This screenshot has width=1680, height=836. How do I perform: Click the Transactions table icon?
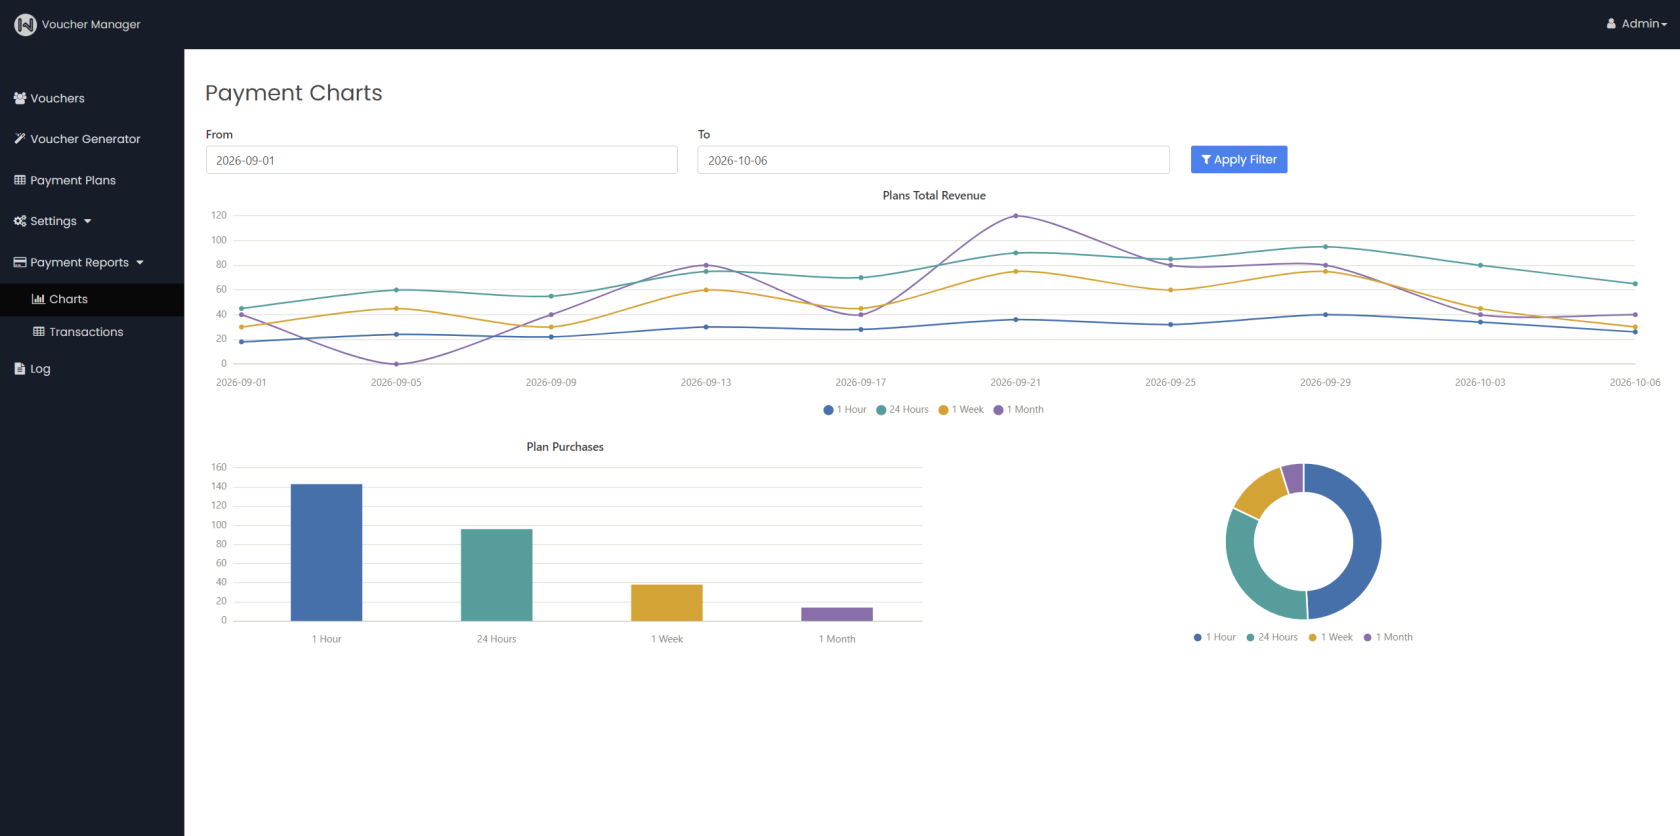tap(39, 332)
